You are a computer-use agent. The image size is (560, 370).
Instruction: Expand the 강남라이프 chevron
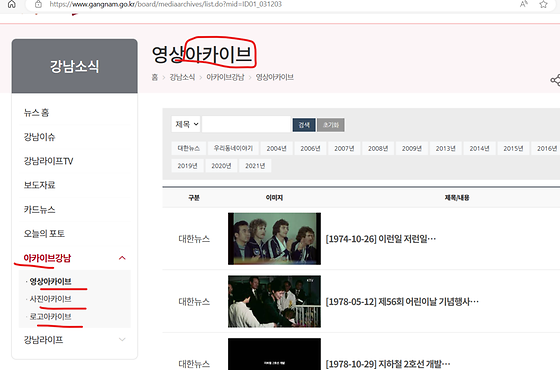pyautogui.click(x=122, y=339)
